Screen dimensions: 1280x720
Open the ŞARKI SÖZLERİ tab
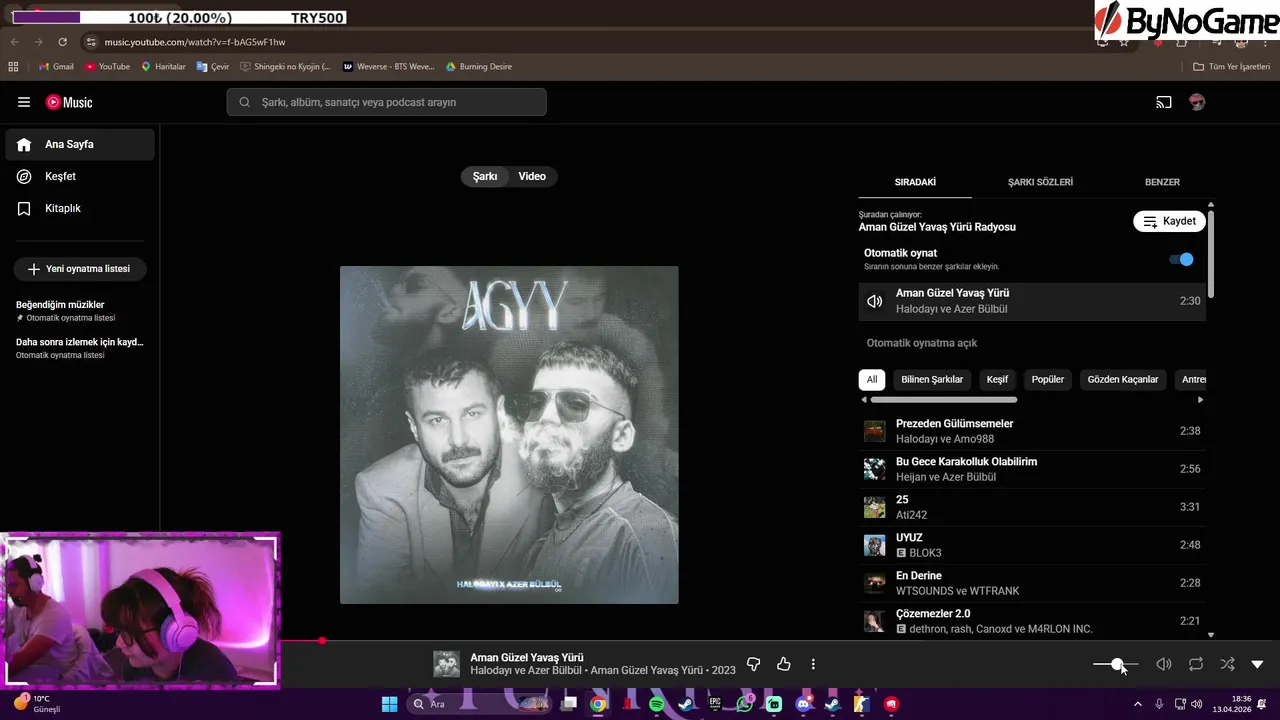[1040, 182]
